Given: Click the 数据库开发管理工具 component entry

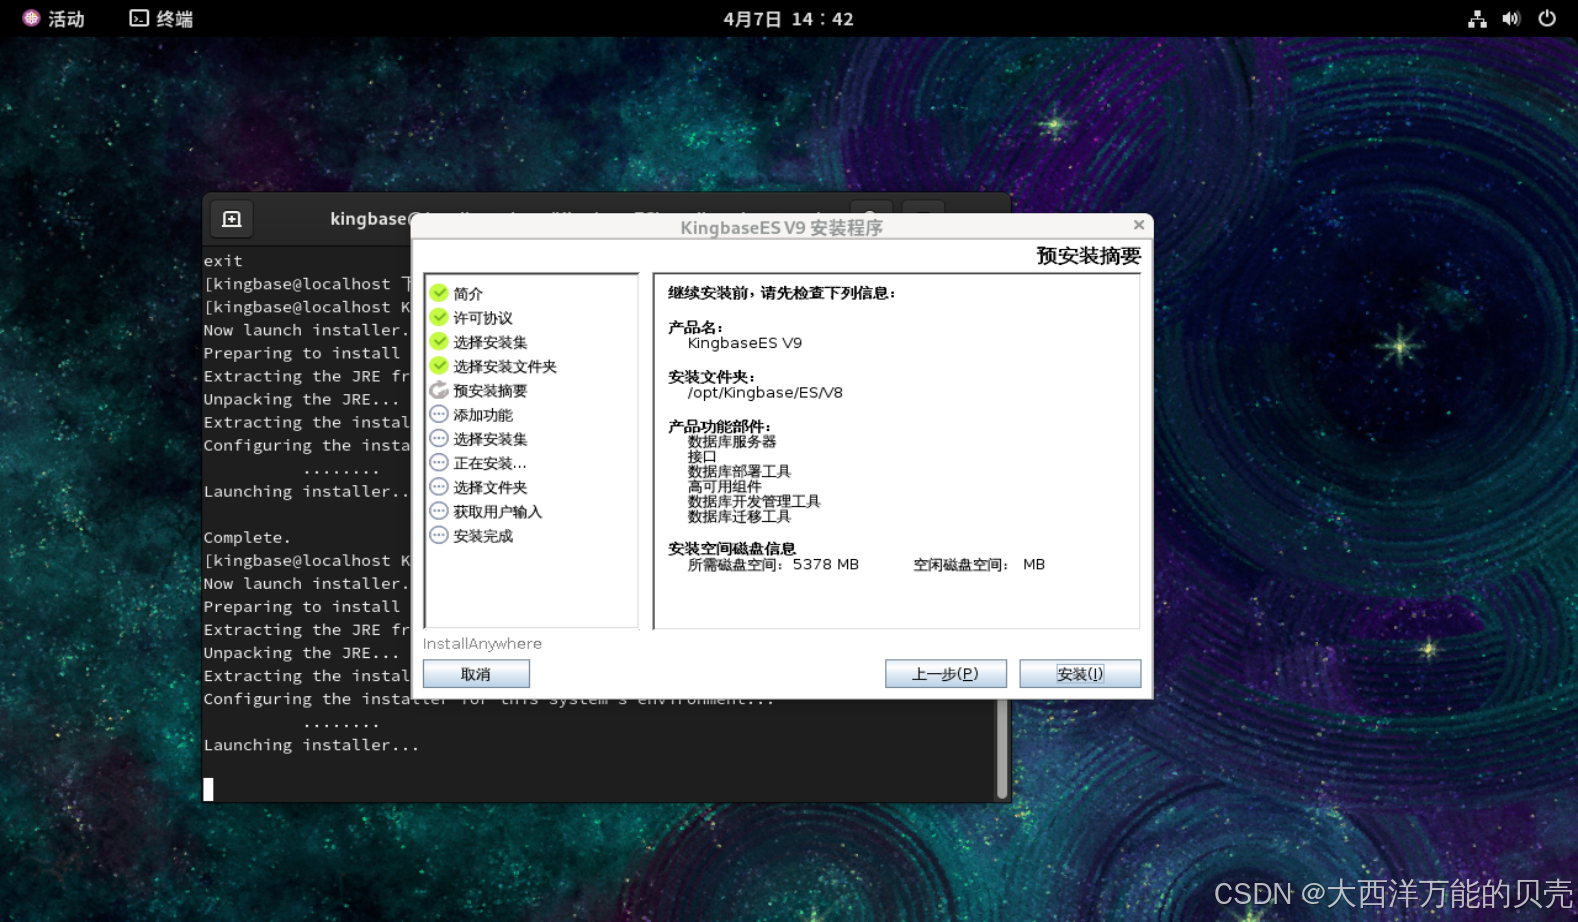Looking at the screenshot, I should pyautogui.click(x=754, y=501).
